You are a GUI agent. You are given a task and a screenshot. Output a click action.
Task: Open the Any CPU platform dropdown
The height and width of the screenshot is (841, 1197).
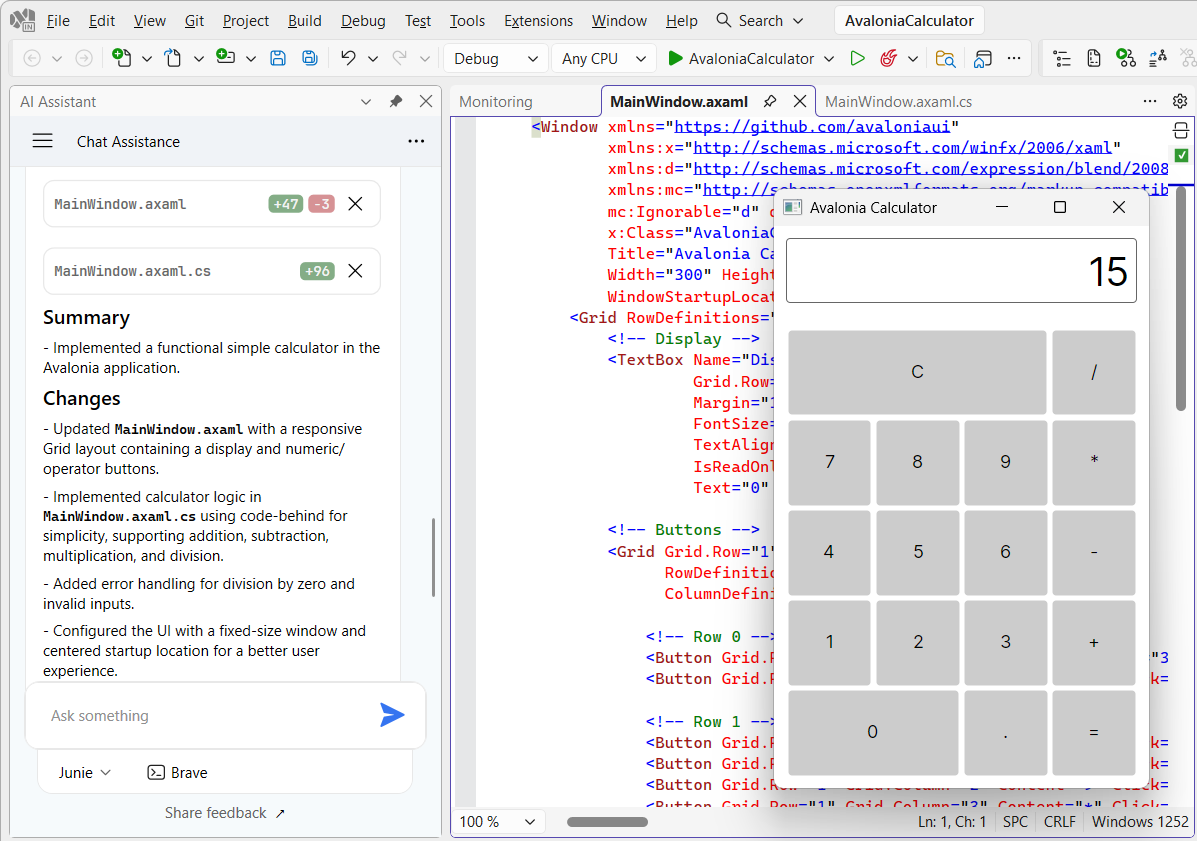603,59
